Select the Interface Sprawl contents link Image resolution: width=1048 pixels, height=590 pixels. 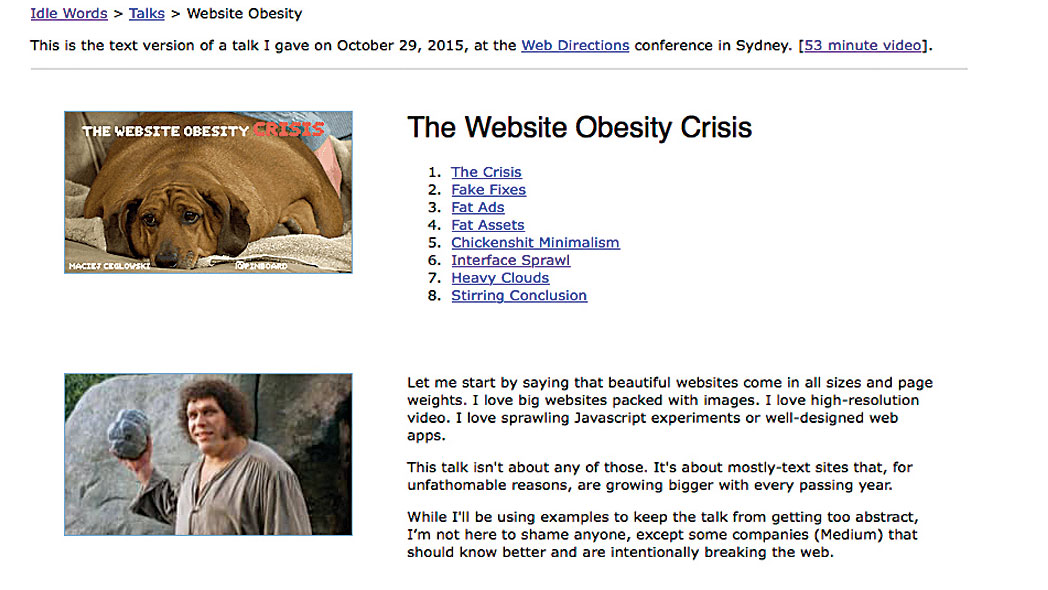coord(510,260)
